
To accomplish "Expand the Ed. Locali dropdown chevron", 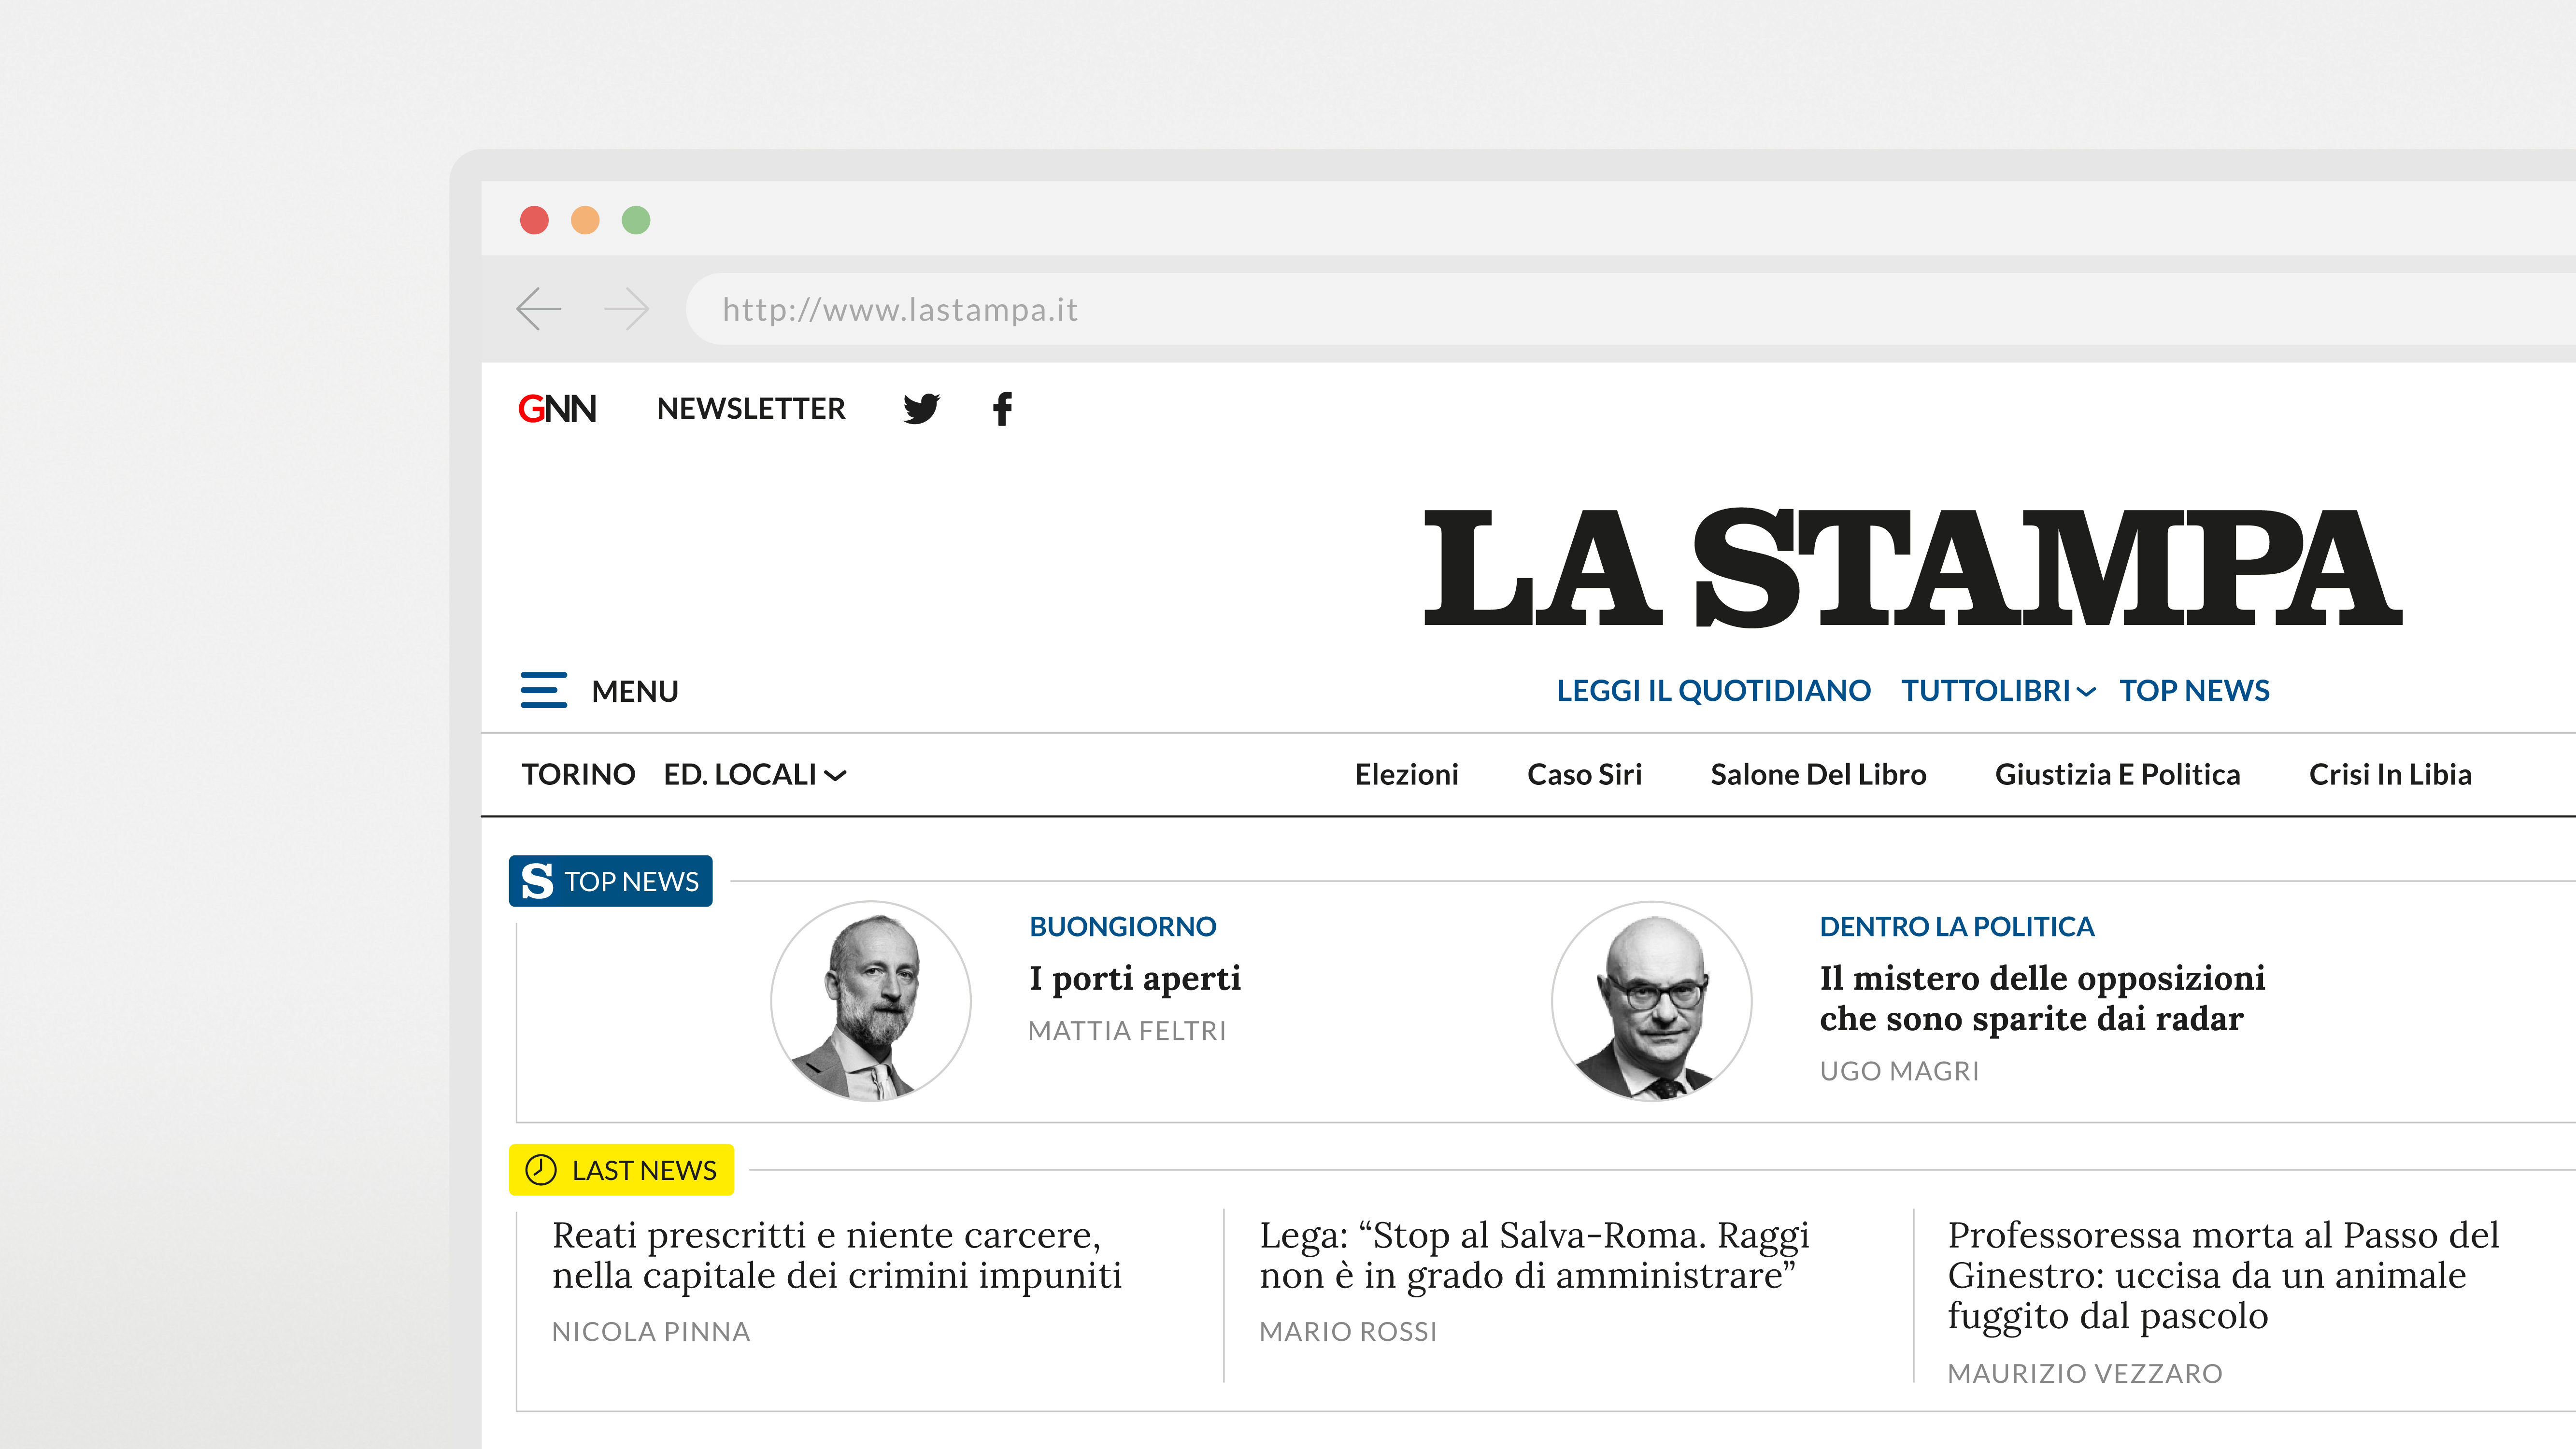I will click(835, 775).
